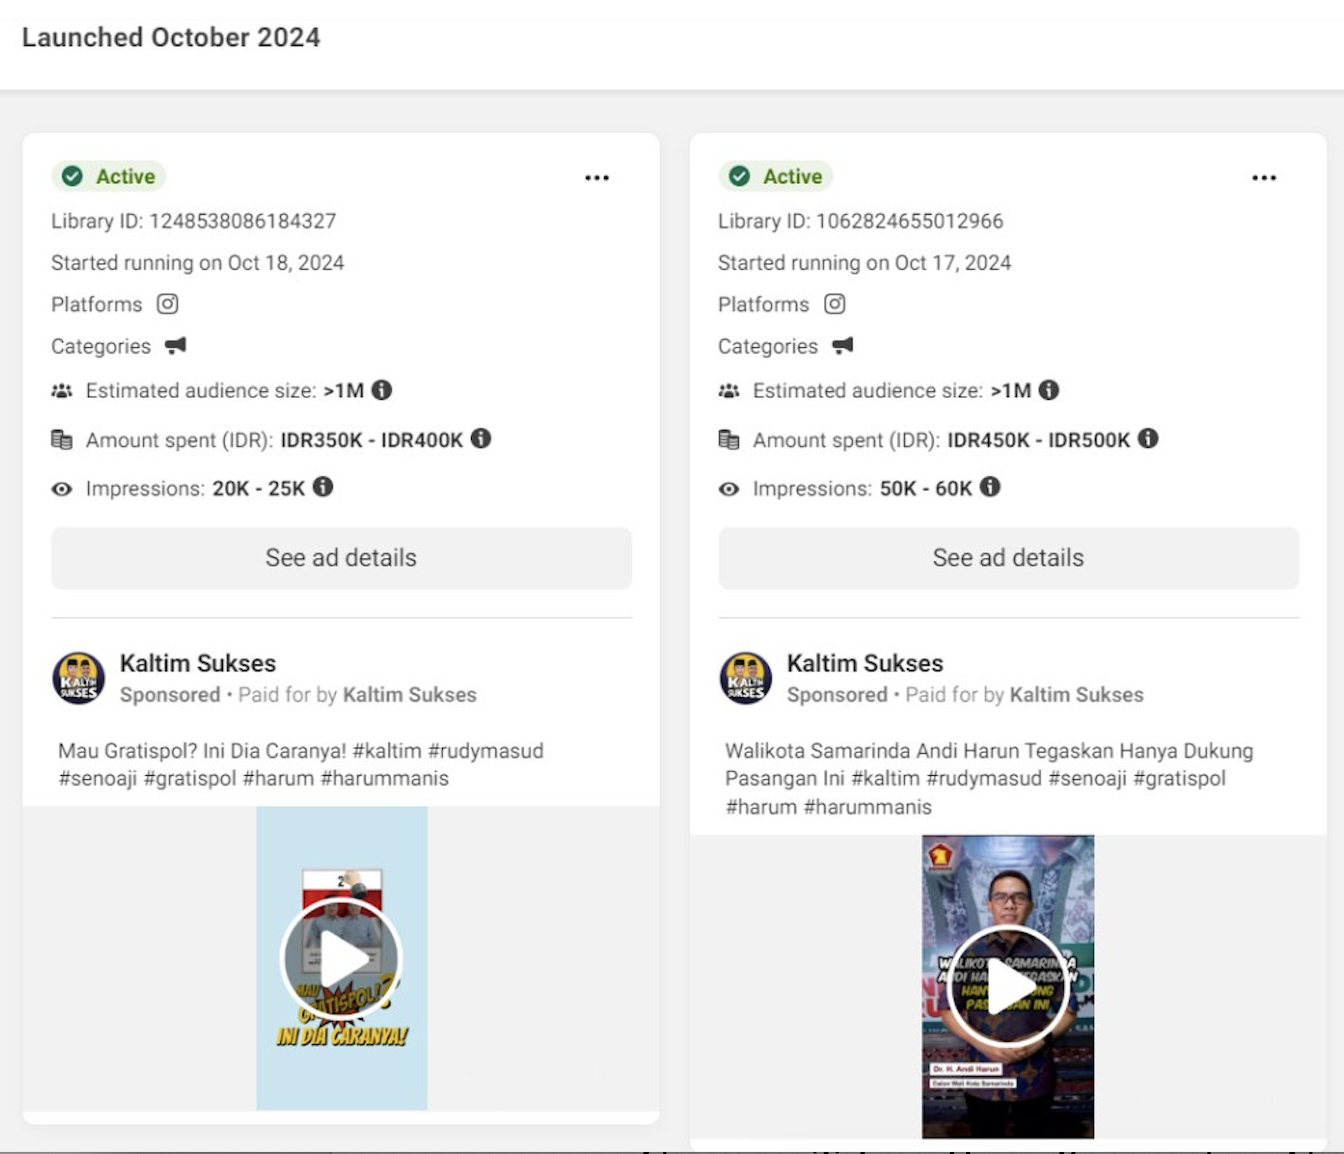Click megaphone category icon on Oct 18 ad
Screen dimensions: 1344x1154
coord(176,346)
